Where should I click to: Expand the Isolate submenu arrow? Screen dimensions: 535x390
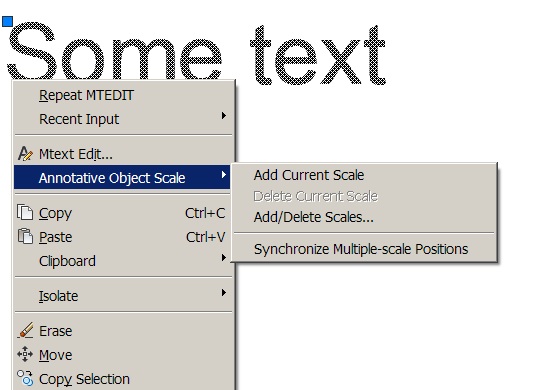click(223, 293)
